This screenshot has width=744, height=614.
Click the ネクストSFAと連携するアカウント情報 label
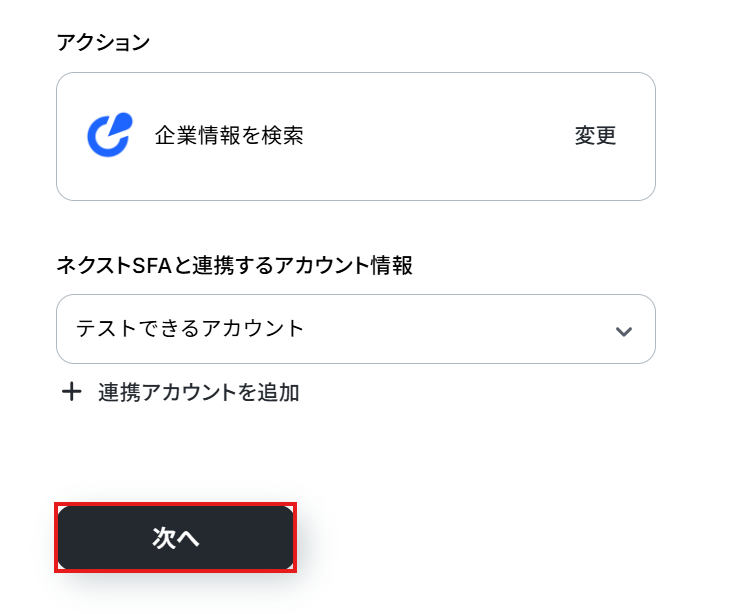[x=235, y=265]
